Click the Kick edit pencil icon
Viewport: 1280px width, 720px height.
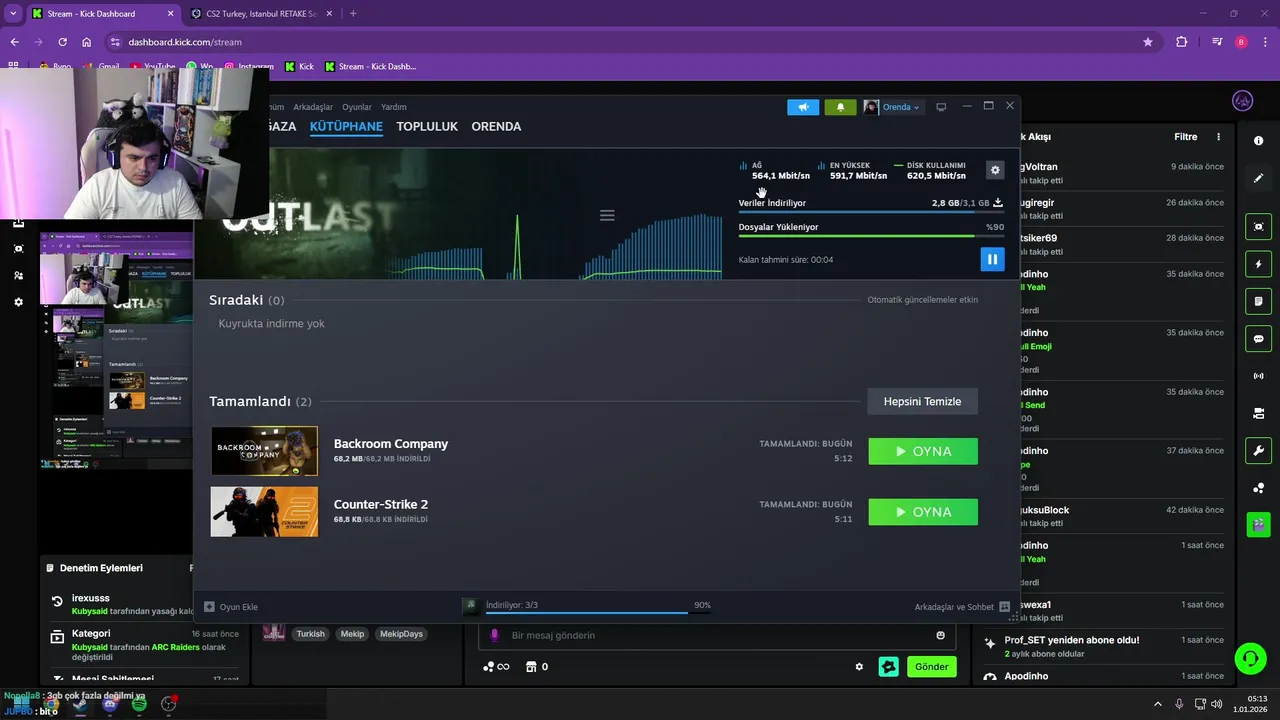[1258, 178]
